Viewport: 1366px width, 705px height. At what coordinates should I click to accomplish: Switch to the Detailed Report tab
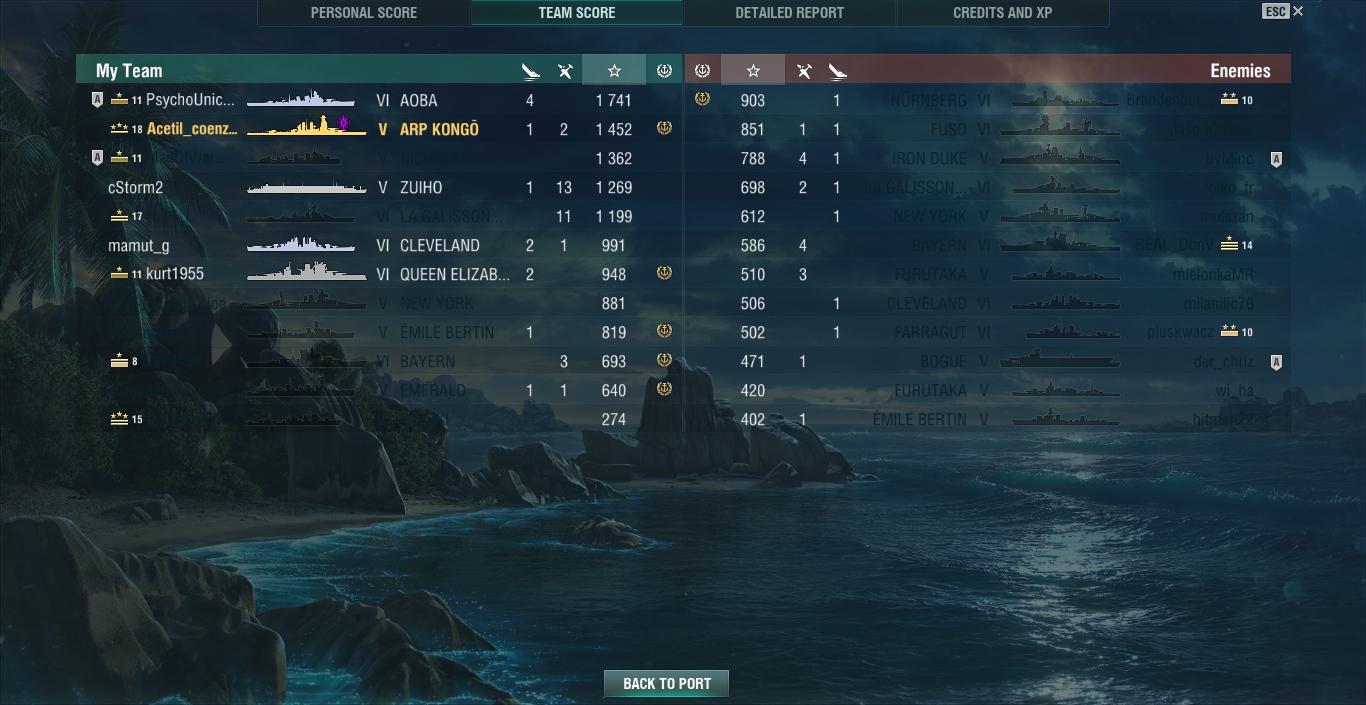[790, 13]
